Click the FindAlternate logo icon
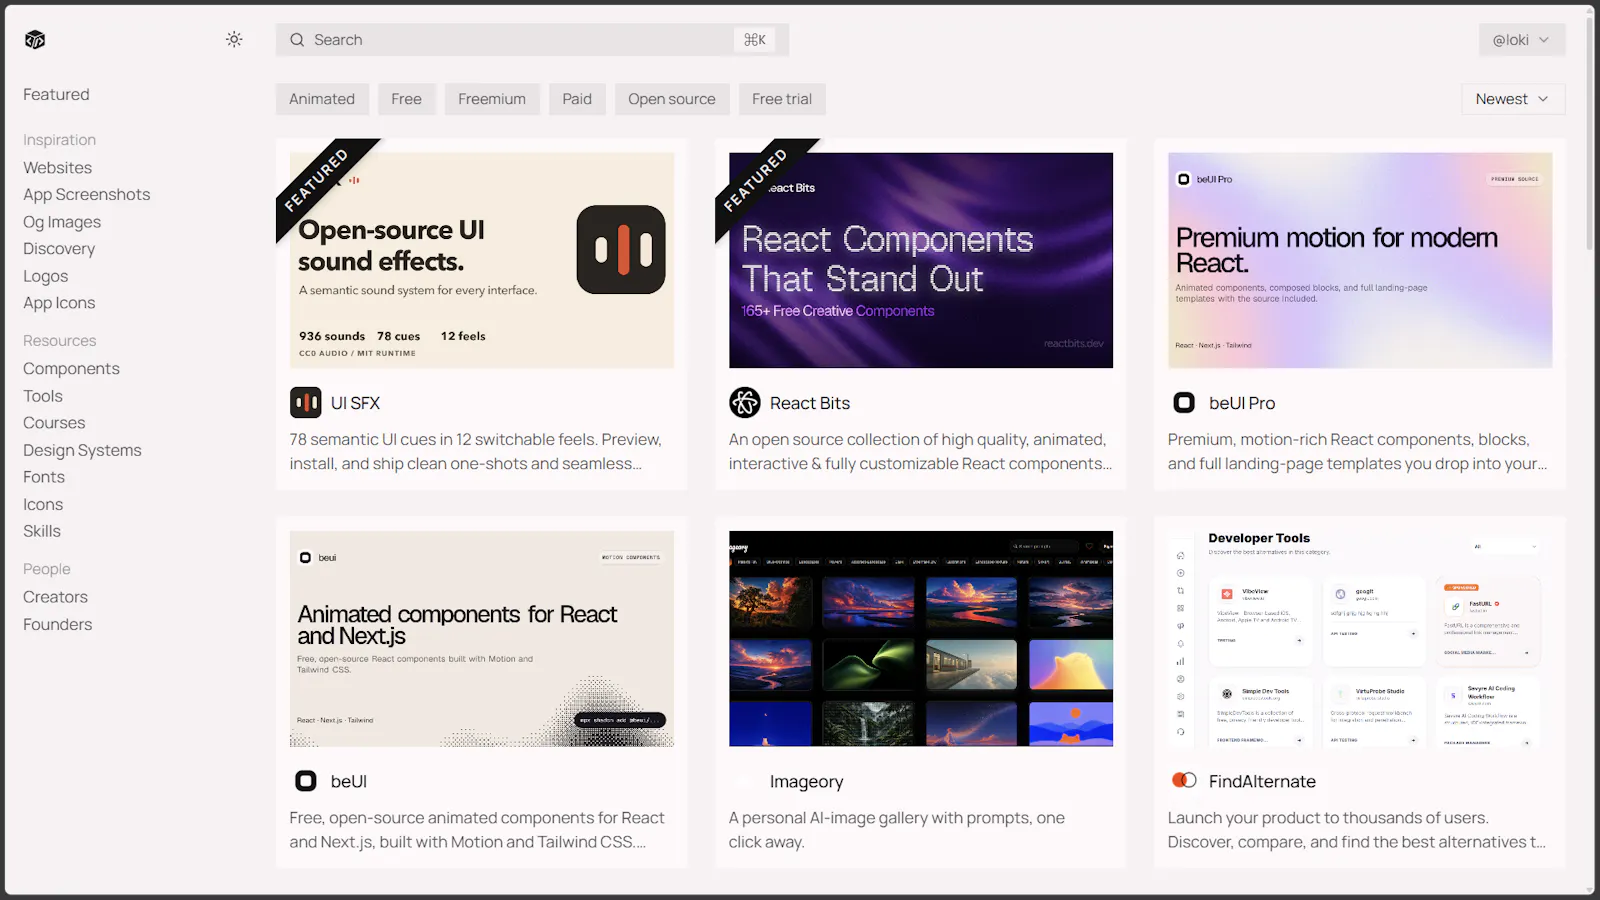The image size is (1600, 900). click(1184, 781)
